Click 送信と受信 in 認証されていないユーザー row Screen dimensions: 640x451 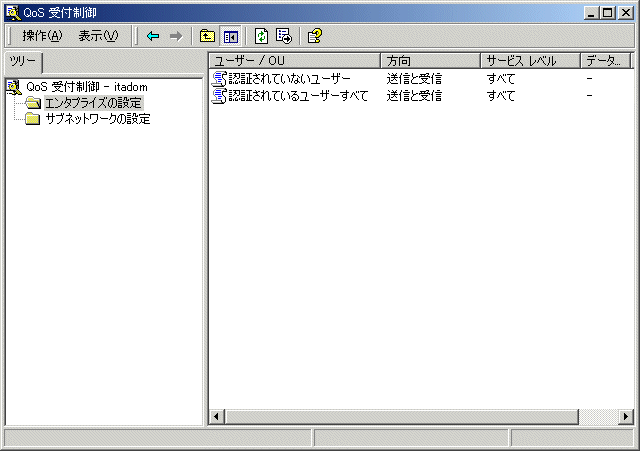click(414, 78)
